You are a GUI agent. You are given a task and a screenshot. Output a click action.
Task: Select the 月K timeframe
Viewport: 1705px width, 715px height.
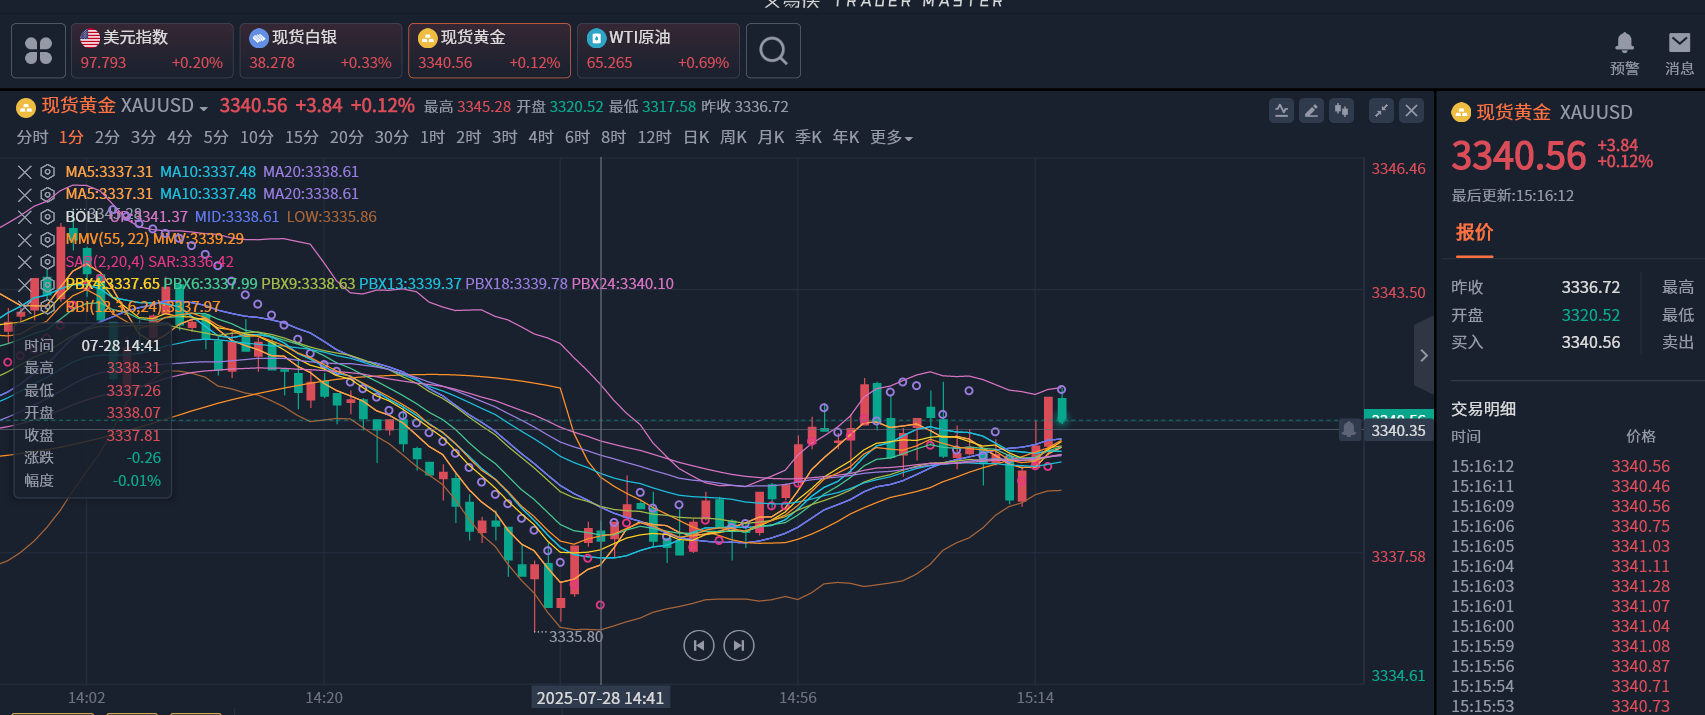click(771, 137)
